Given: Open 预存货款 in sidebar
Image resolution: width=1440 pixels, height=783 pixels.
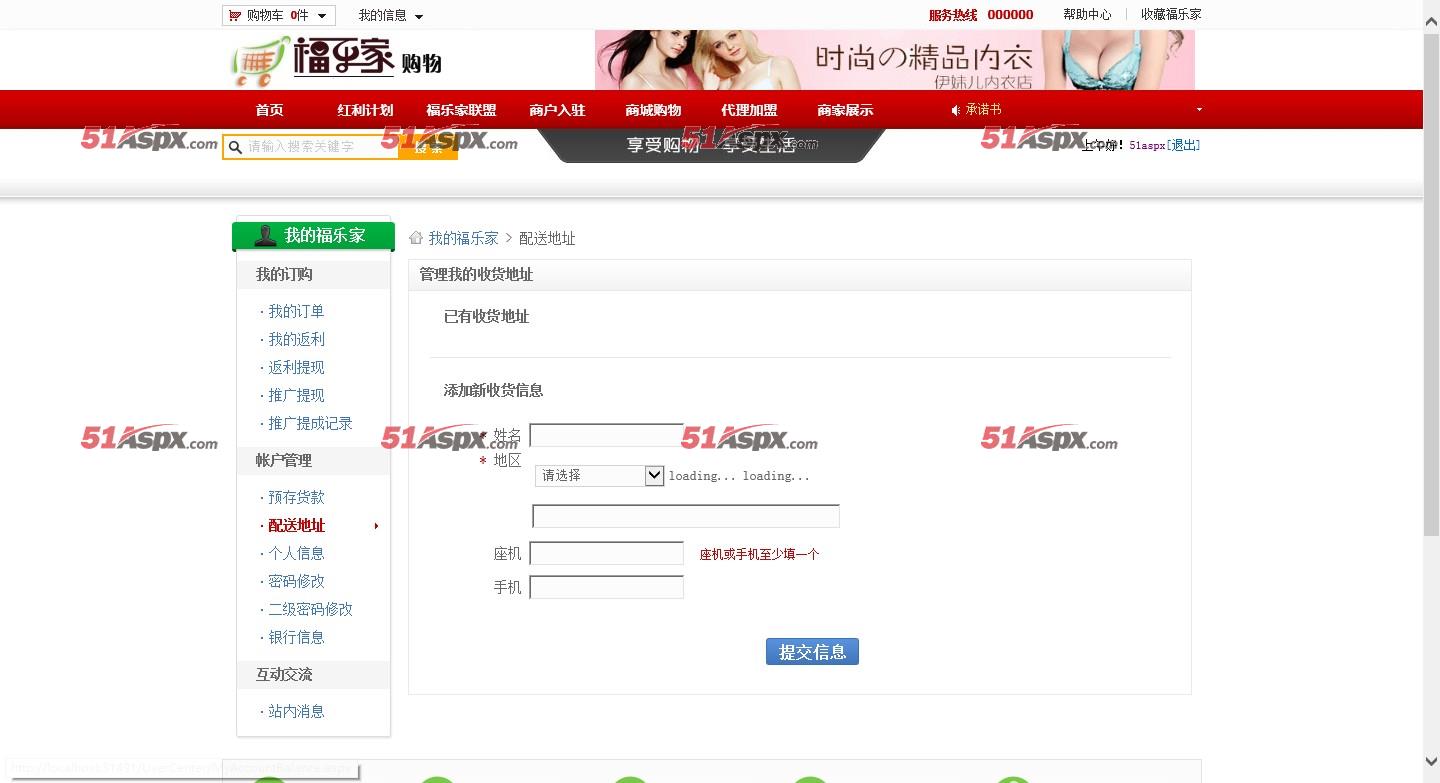Looking at the screenshot, I should tap(296, 497).
